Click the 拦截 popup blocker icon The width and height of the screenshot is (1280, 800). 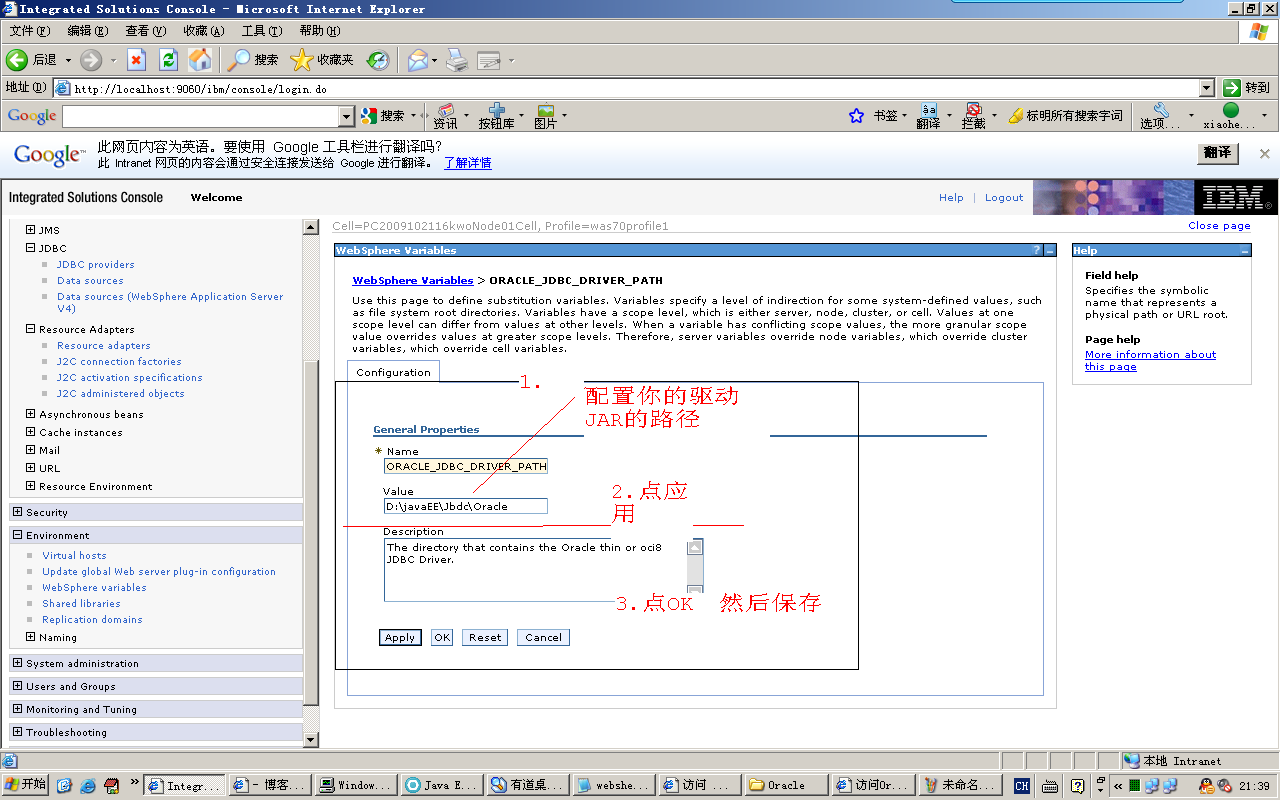pyautogui.click(x=972, y=115)
